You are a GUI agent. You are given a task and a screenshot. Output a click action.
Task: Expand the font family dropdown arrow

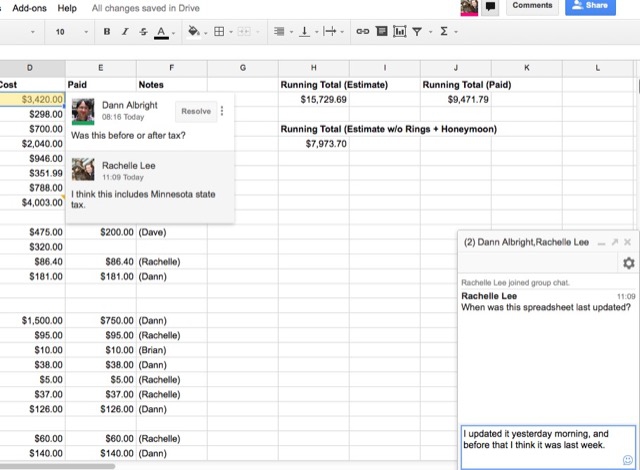[x=33, y=32]
